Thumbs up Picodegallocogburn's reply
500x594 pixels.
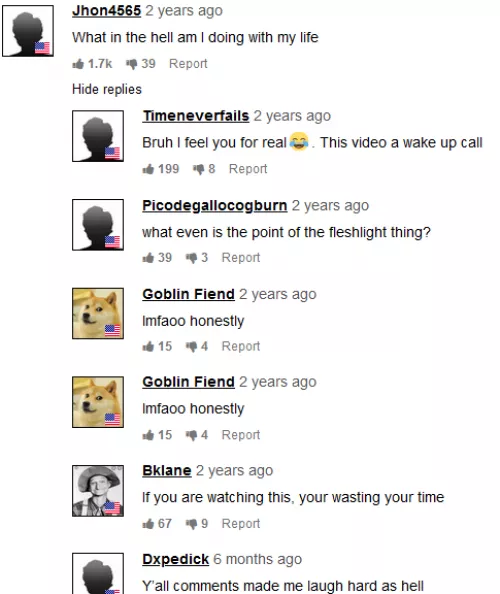coord(148,258)
